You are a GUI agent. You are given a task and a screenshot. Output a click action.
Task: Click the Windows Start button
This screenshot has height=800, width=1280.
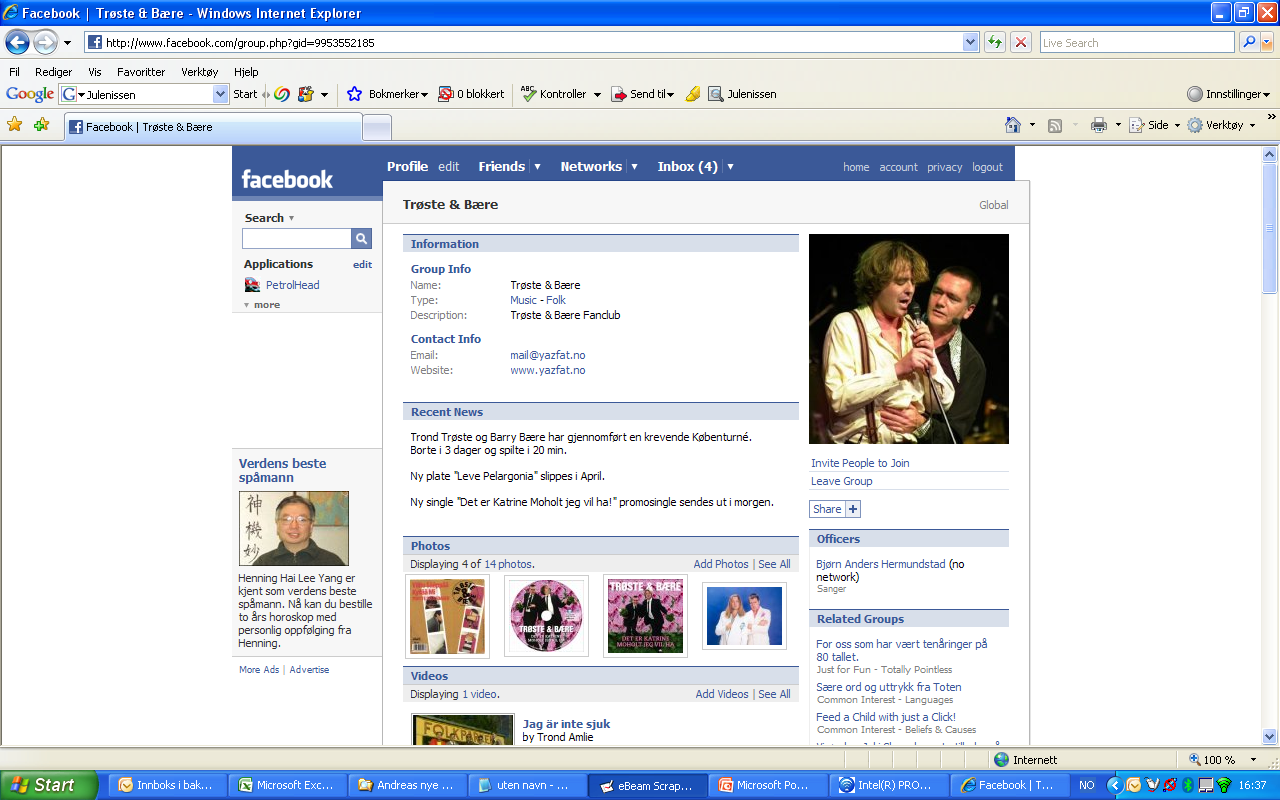49,785
